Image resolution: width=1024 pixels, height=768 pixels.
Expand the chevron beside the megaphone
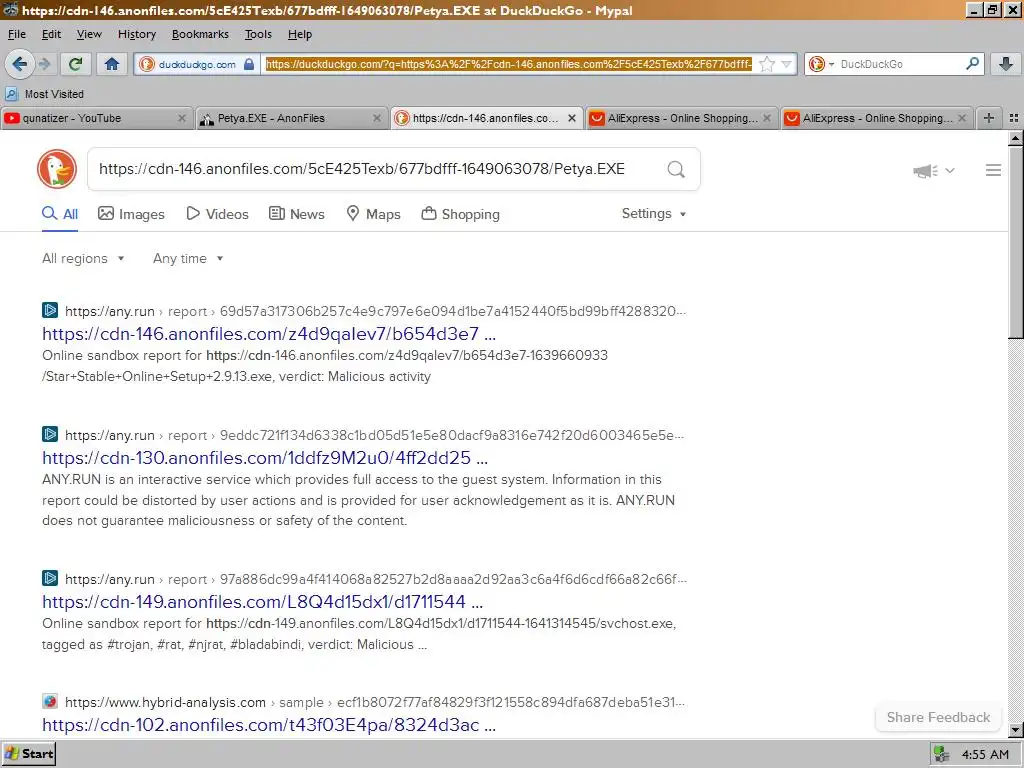[950, 170]
